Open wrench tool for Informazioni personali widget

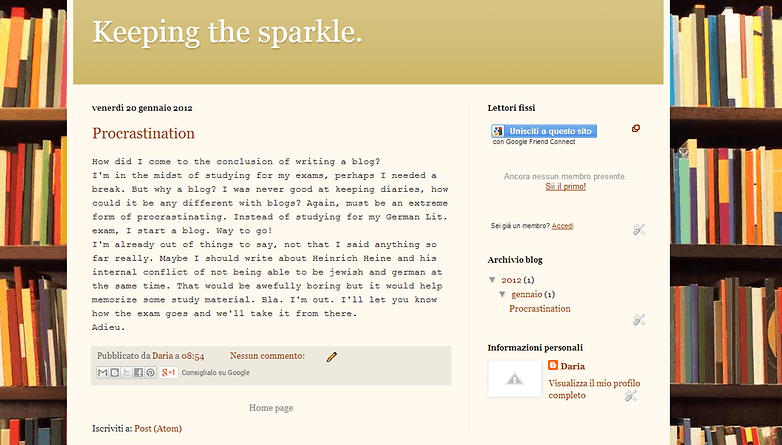631,396
